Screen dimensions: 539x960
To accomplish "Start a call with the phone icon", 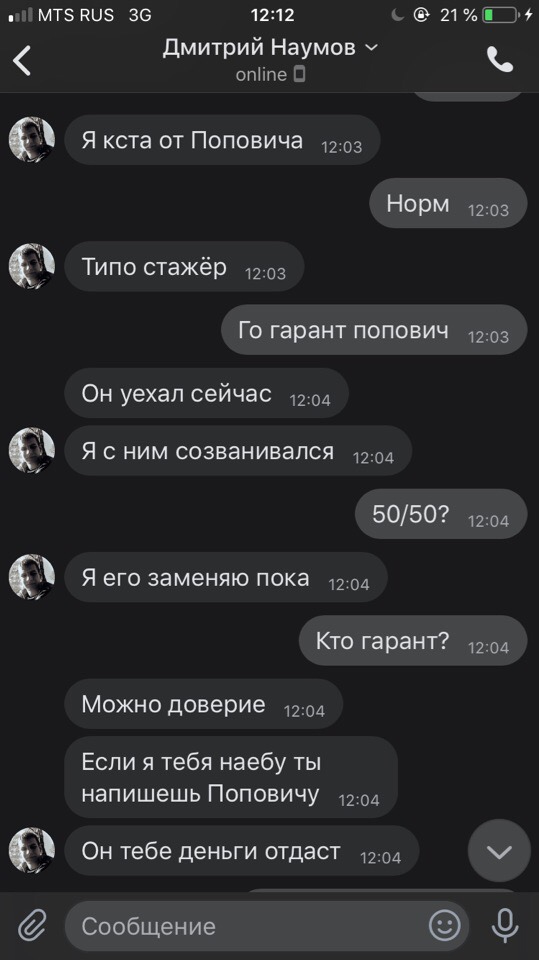I will [500, 59].
